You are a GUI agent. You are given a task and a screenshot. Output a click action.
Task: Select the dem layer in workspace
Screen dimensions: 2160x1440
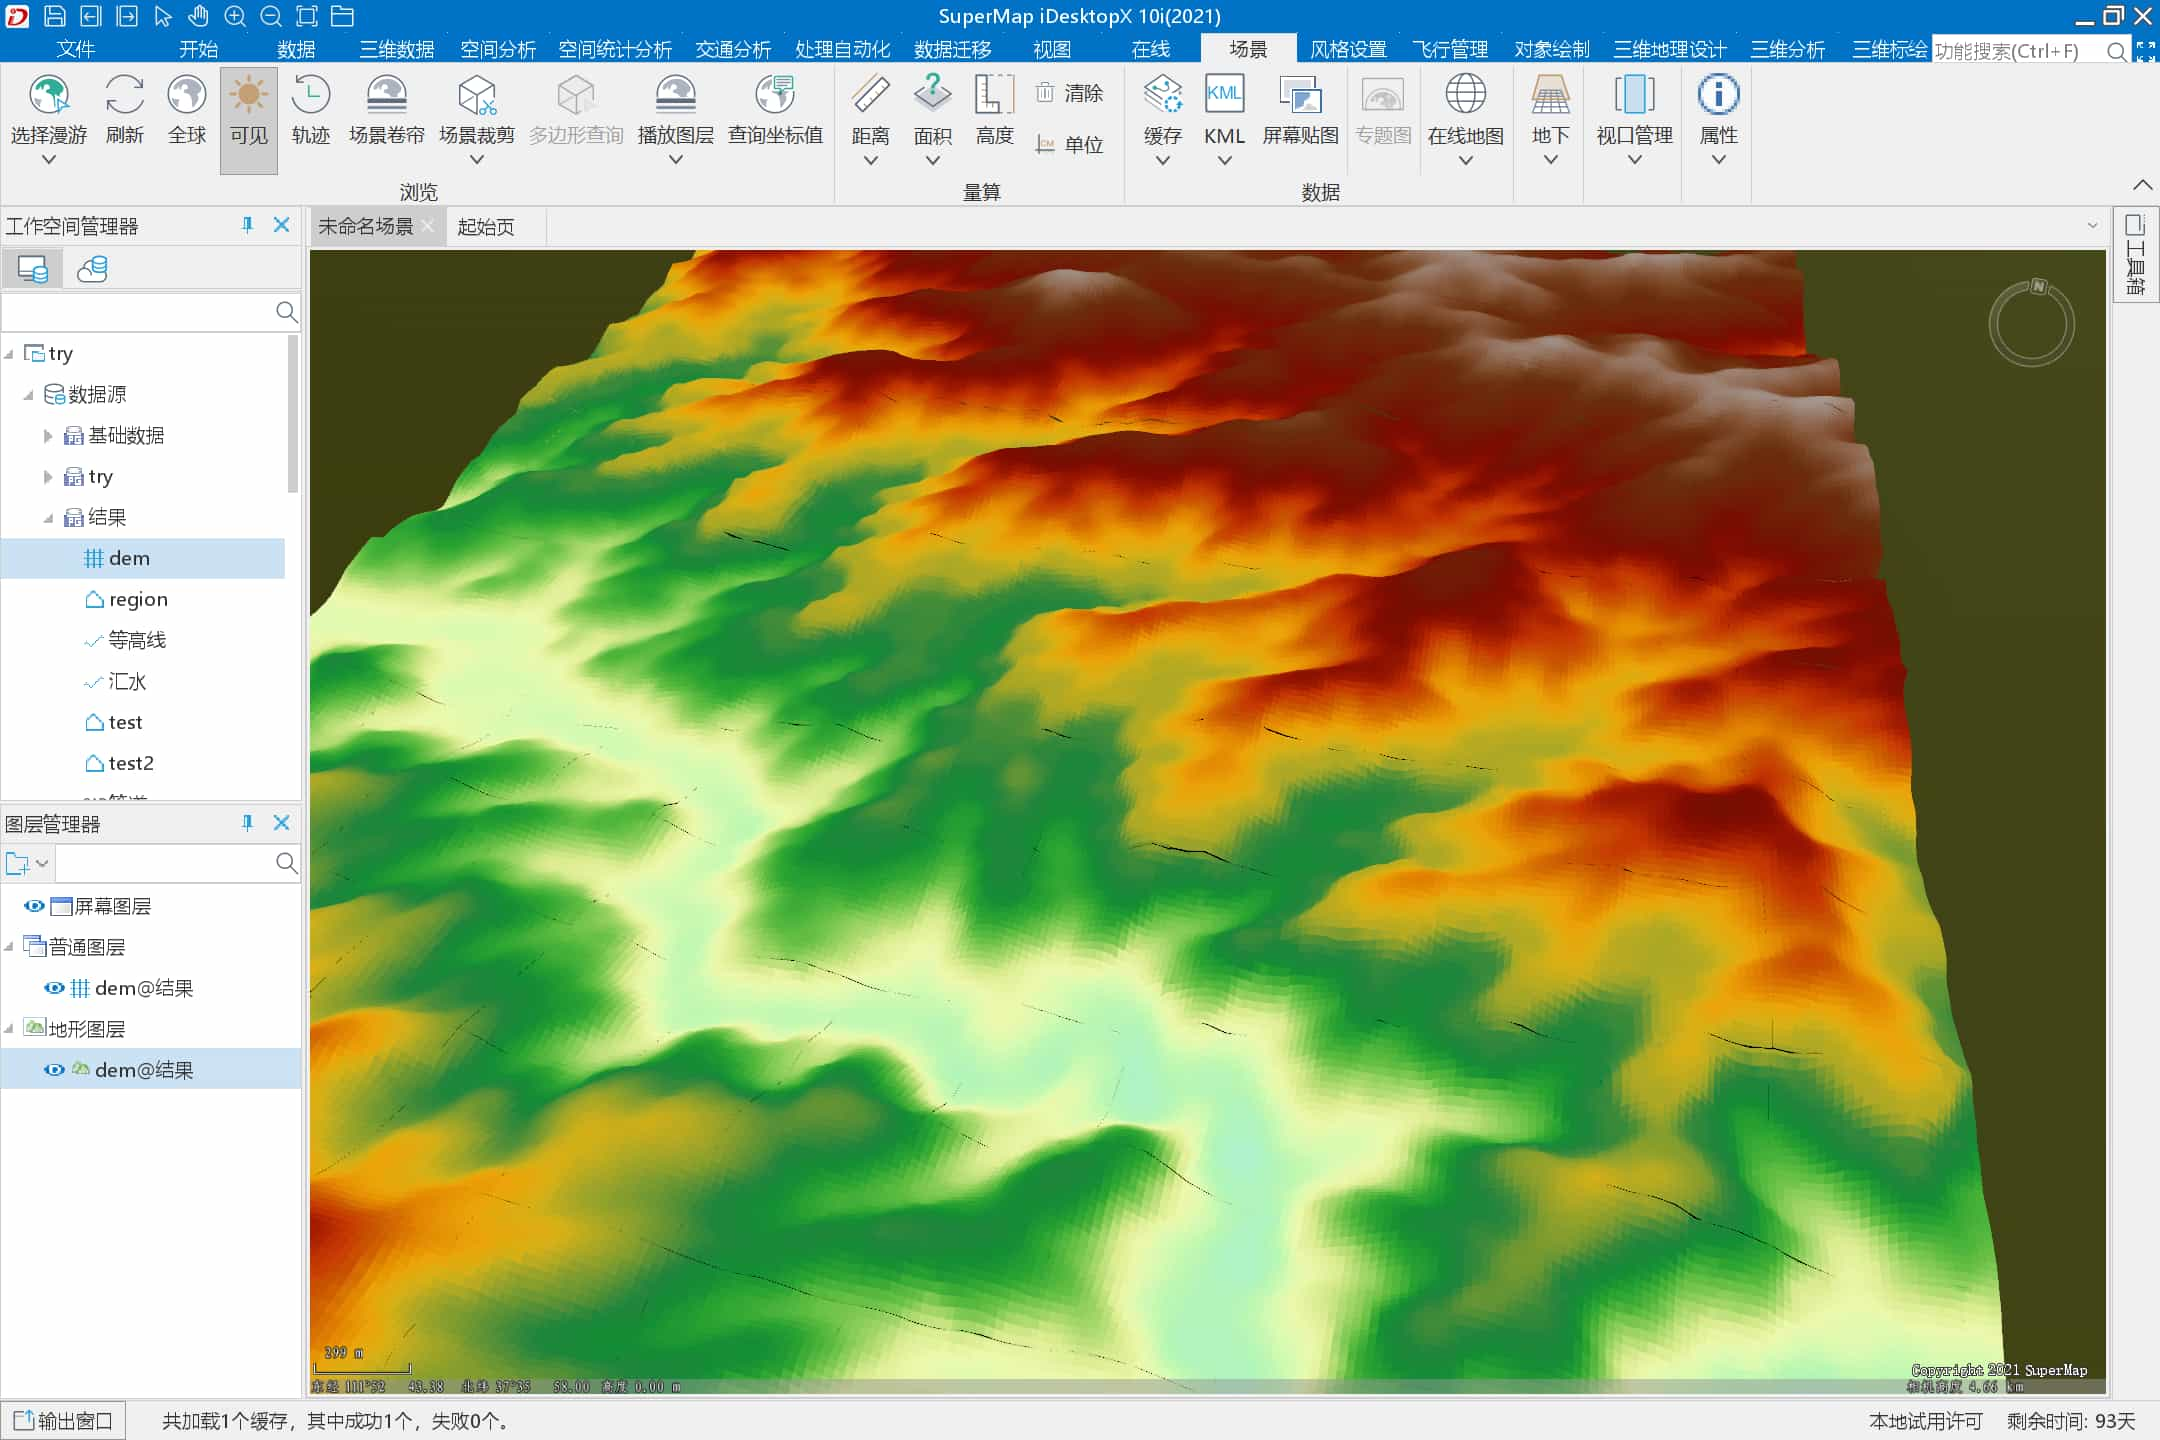click(x=130, y=558)
